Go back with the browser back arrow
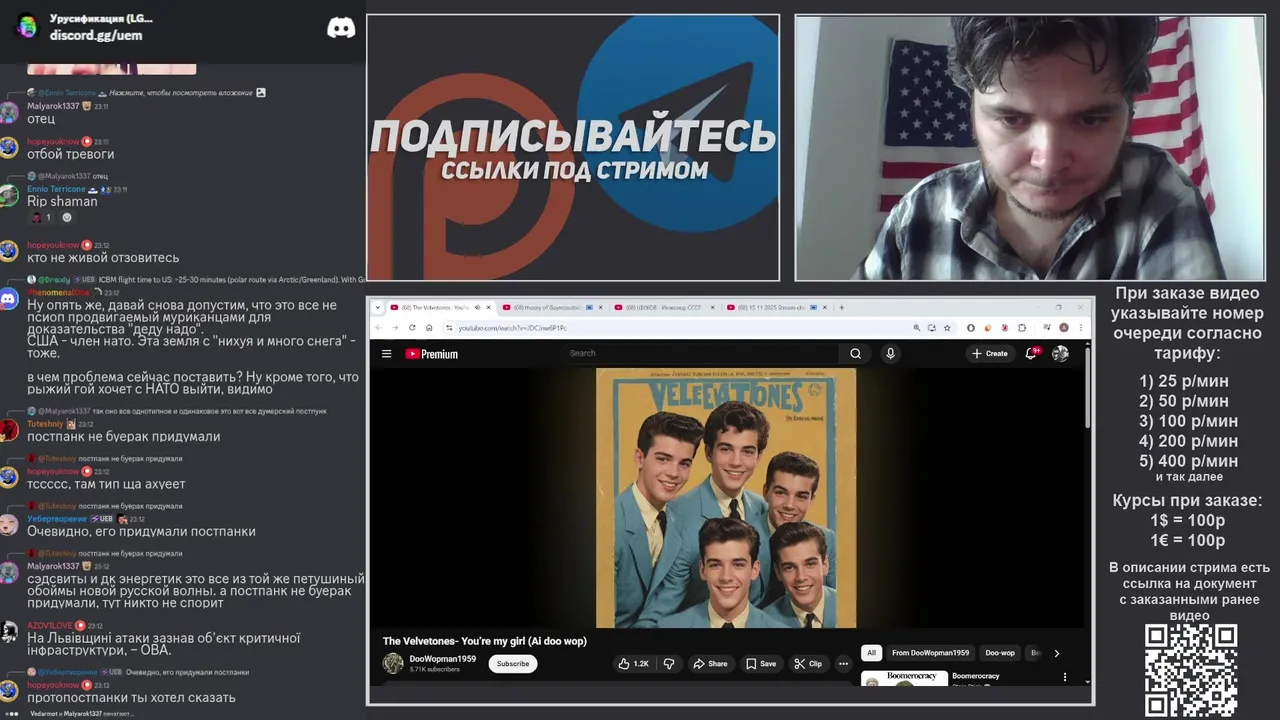The height and width of the screenshot is (720, 1280). [x=378, y=327]
